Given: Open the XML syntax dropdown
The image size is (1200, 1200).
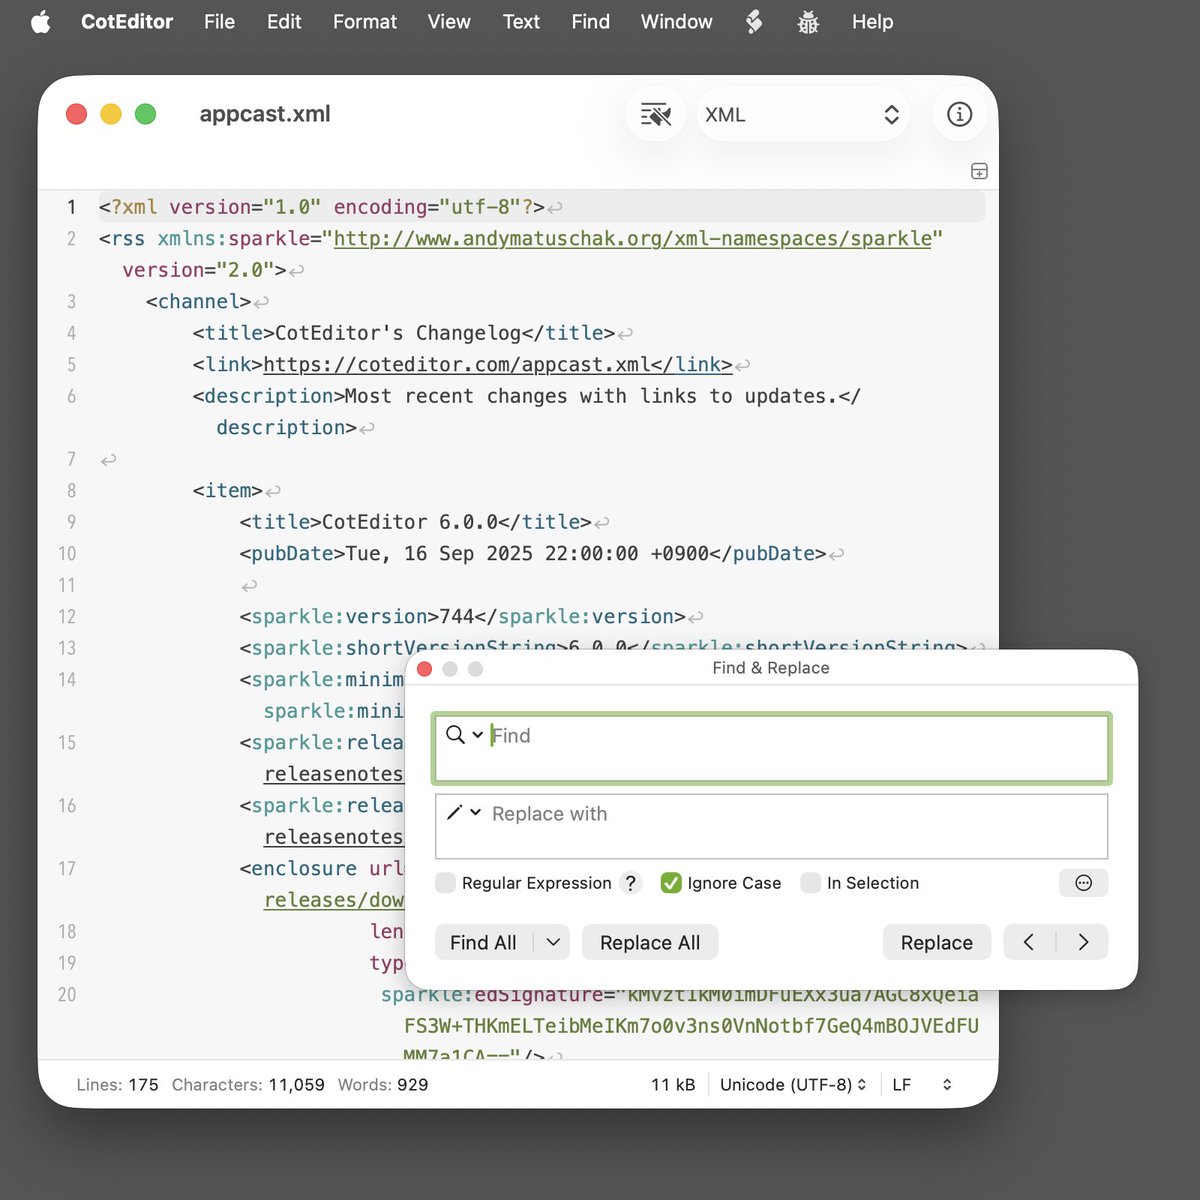Looking at the screenshot, I should (x=803, y=115).
